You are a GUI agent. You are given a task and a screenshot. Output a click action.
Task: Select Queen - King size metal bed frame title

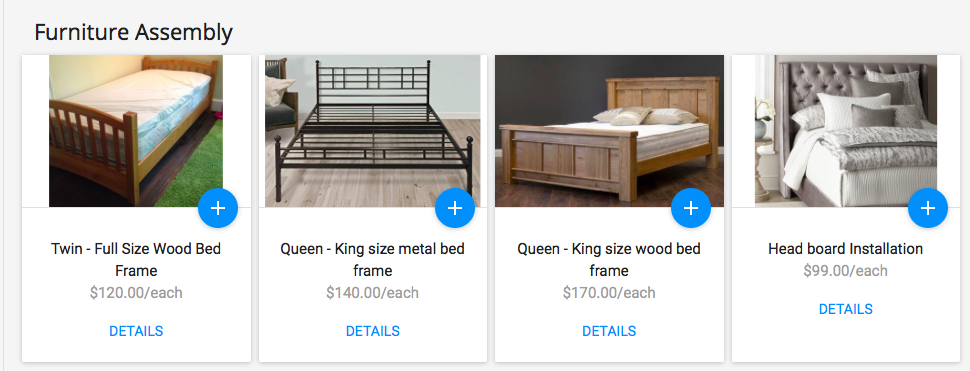point(372,260)
